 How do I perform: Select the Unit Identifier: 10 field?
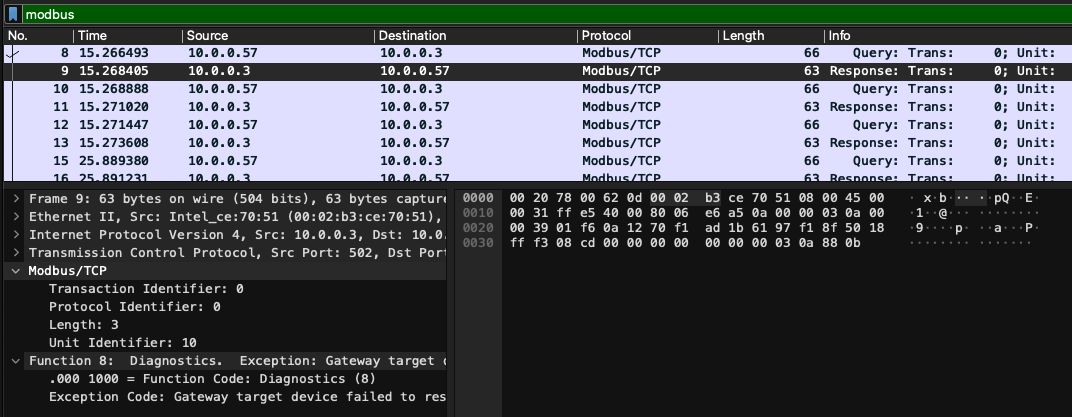pos(122,342)
